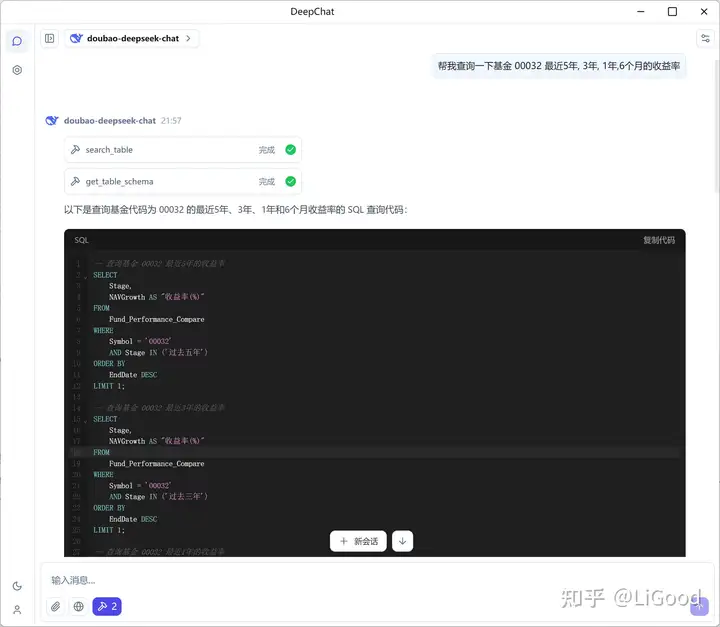This screenshot has height=627, width=720.
Task: Expand the chevron next to model name
Action: (188, 39)
